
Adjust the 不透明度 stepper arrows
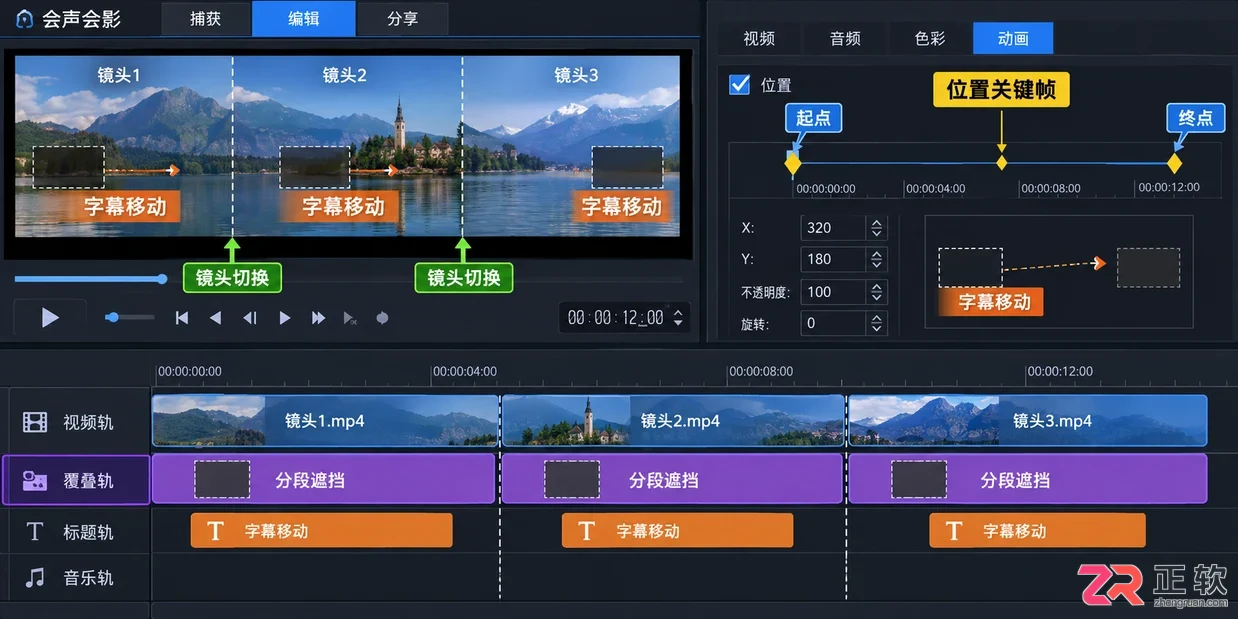coord(877,292)
